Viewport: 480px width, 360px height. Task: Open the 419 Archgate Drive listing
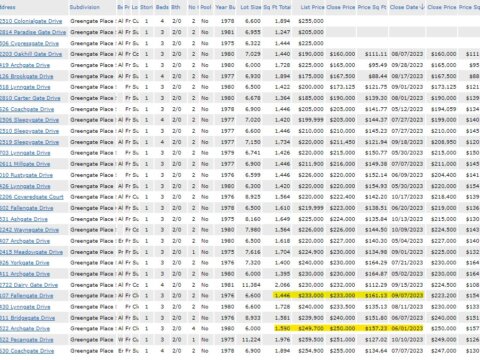click(25, 65)
